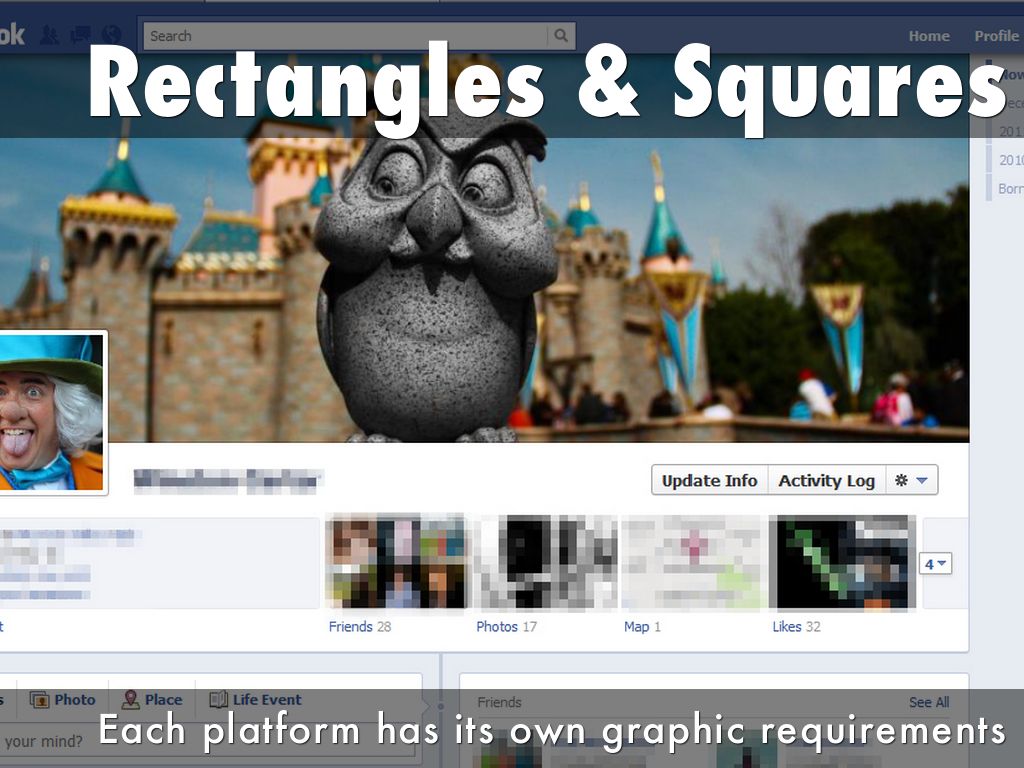Click into the Search input field
This screenshot has height=768, width=1024.
tap(345, 36)
